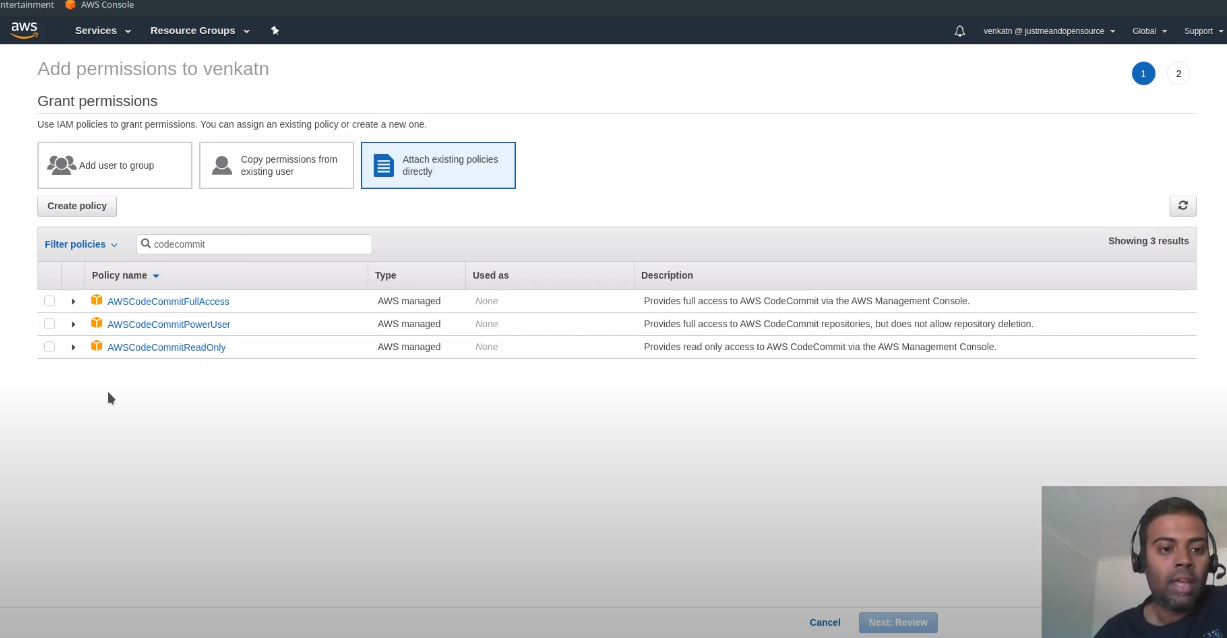
Task: Click the AWS Console browser tab
Action: 100,5
